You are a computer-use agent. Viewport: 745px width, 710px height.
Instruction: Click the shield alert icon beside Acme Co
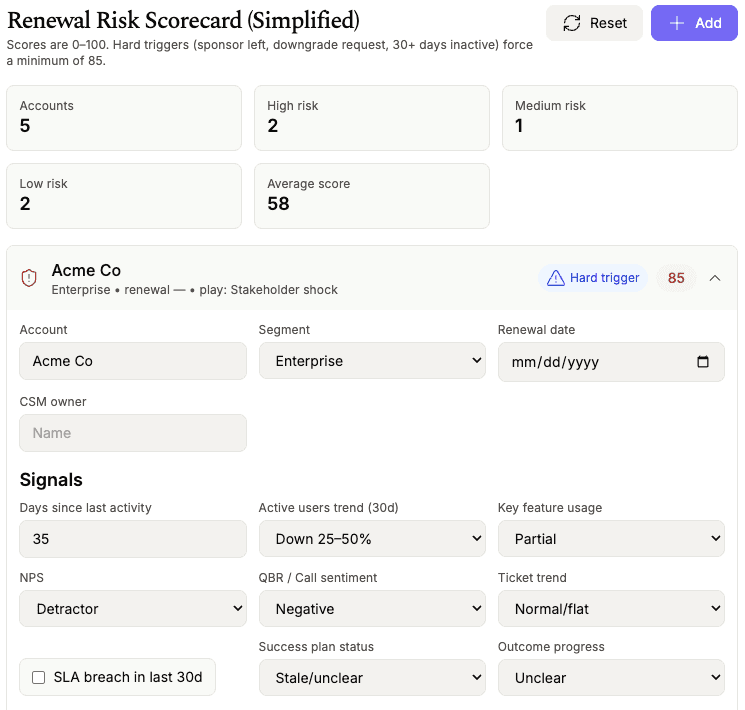(29, 278)
